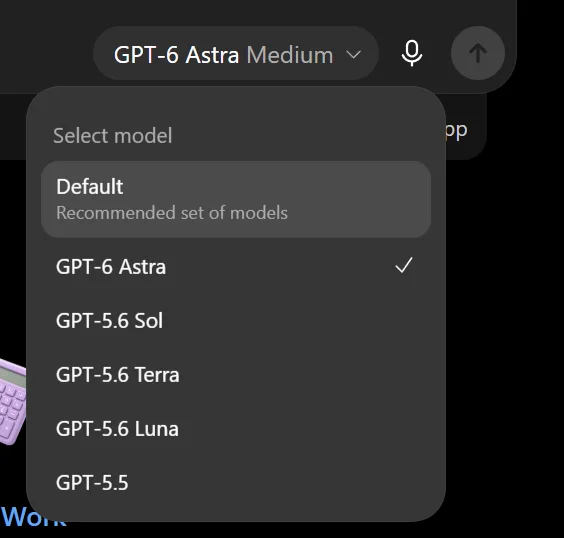Click the Medium effort label in selector
The height and width of the screenshot is (538, 564).
click(x=290, y=55)
